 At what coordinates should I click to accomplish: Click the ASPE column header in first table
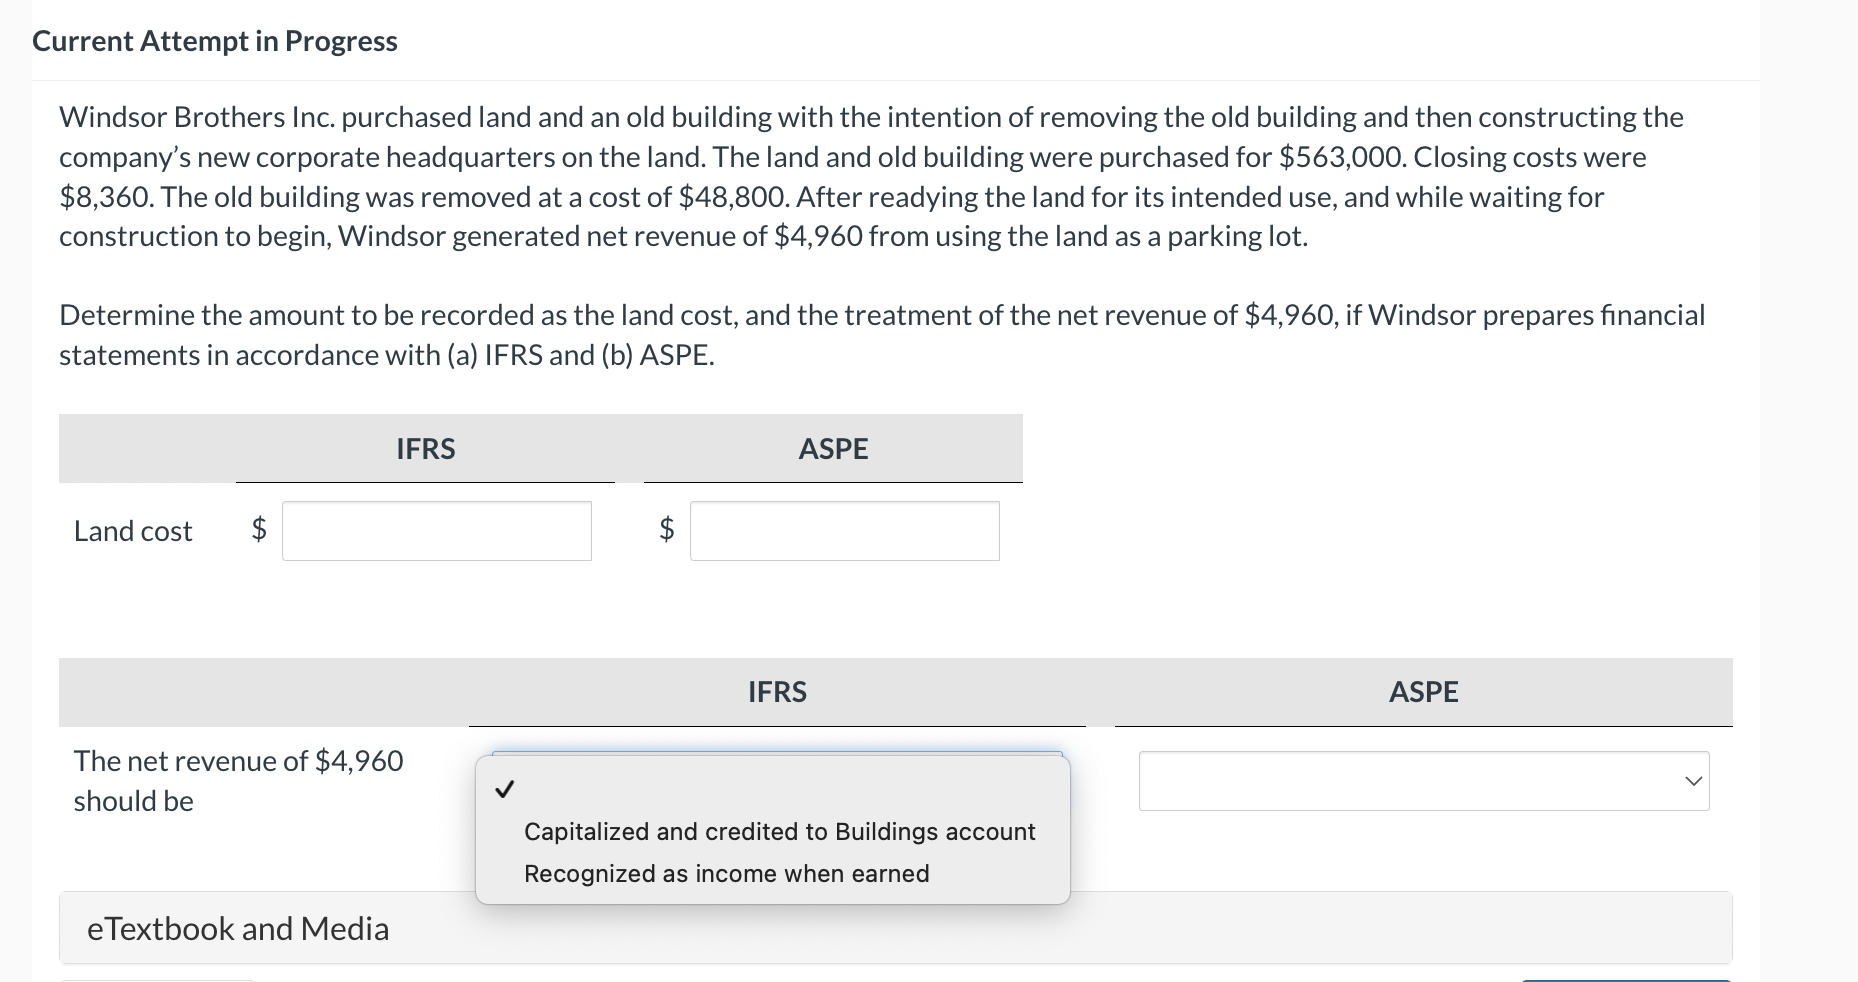[x=832, y=449]
